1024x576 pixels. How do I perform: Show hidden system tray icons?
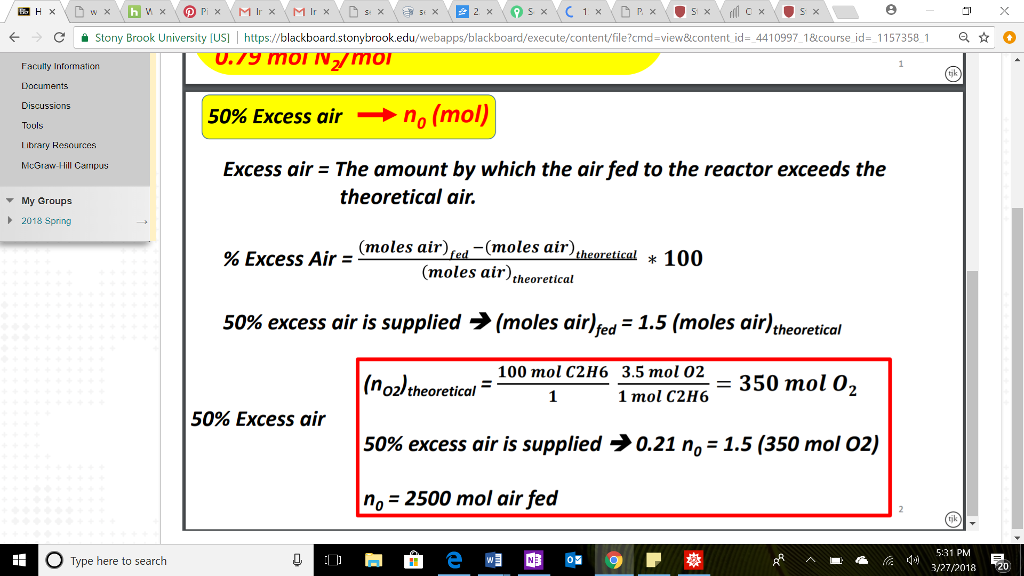pos(810,560)
